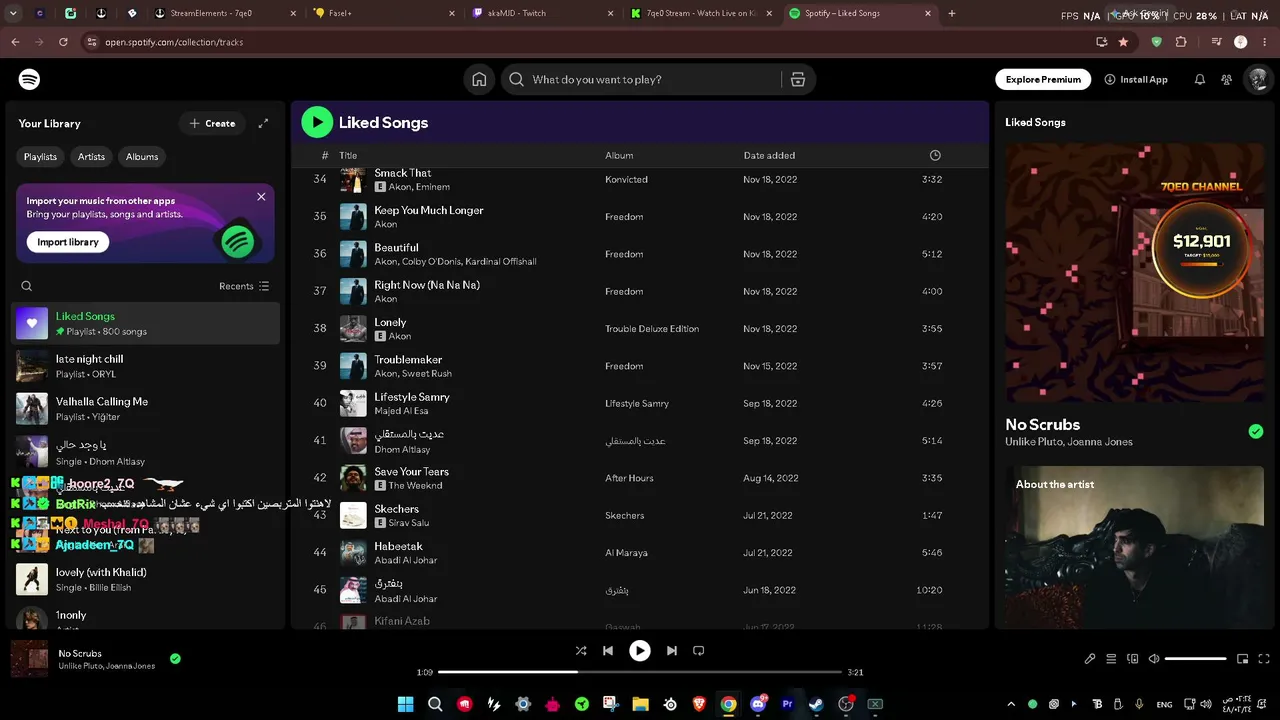The height and width of the screenshot is (720, 1280).
Task: Open the late night chill playlist
Action: point(146,366)
